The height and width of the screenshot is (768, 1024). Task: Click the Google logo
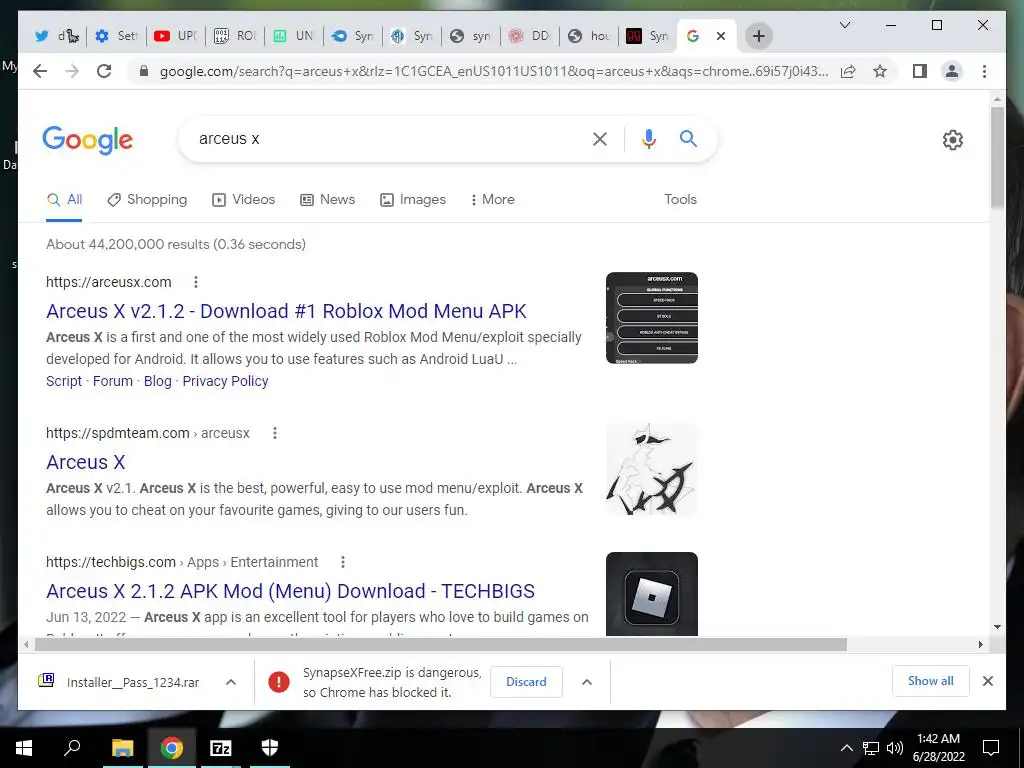click(88, 140)
